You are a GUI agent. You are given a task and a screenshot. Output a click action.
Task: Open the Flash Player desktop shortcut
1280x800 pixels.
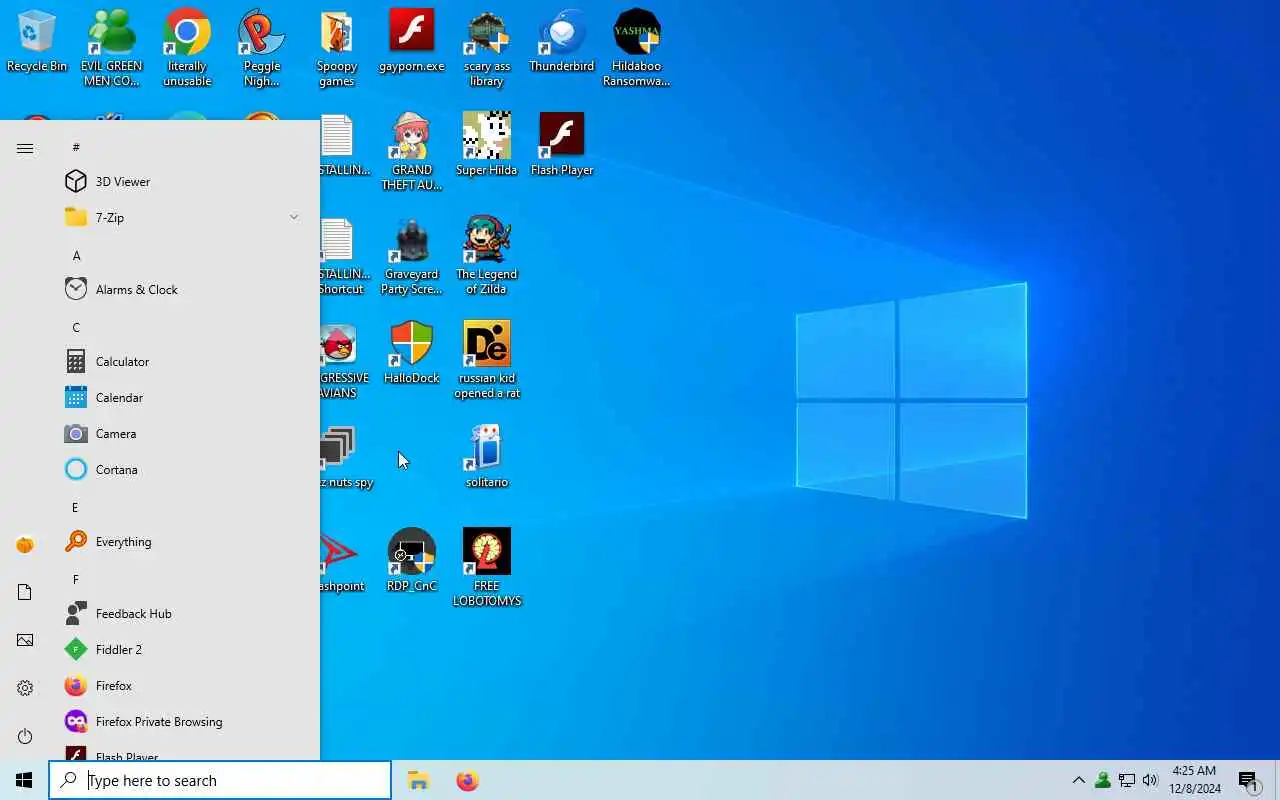click(562, 145)
